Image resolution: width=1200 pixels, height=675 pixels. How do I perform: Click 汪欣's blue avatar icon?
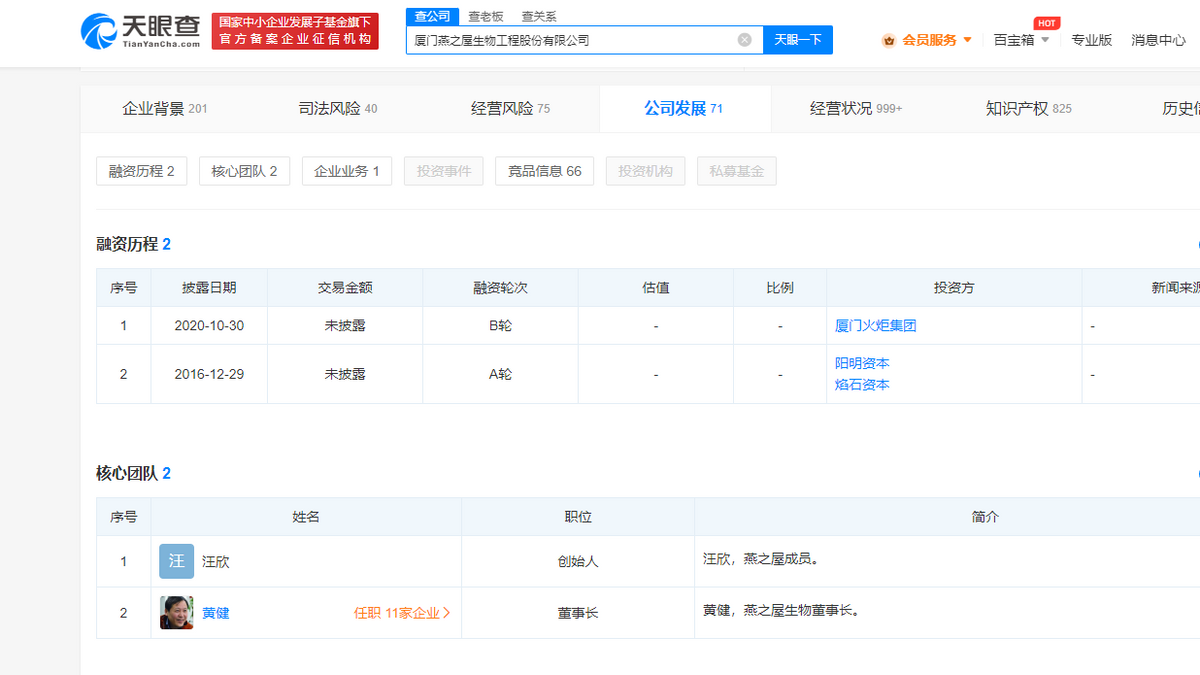[176, 561]
